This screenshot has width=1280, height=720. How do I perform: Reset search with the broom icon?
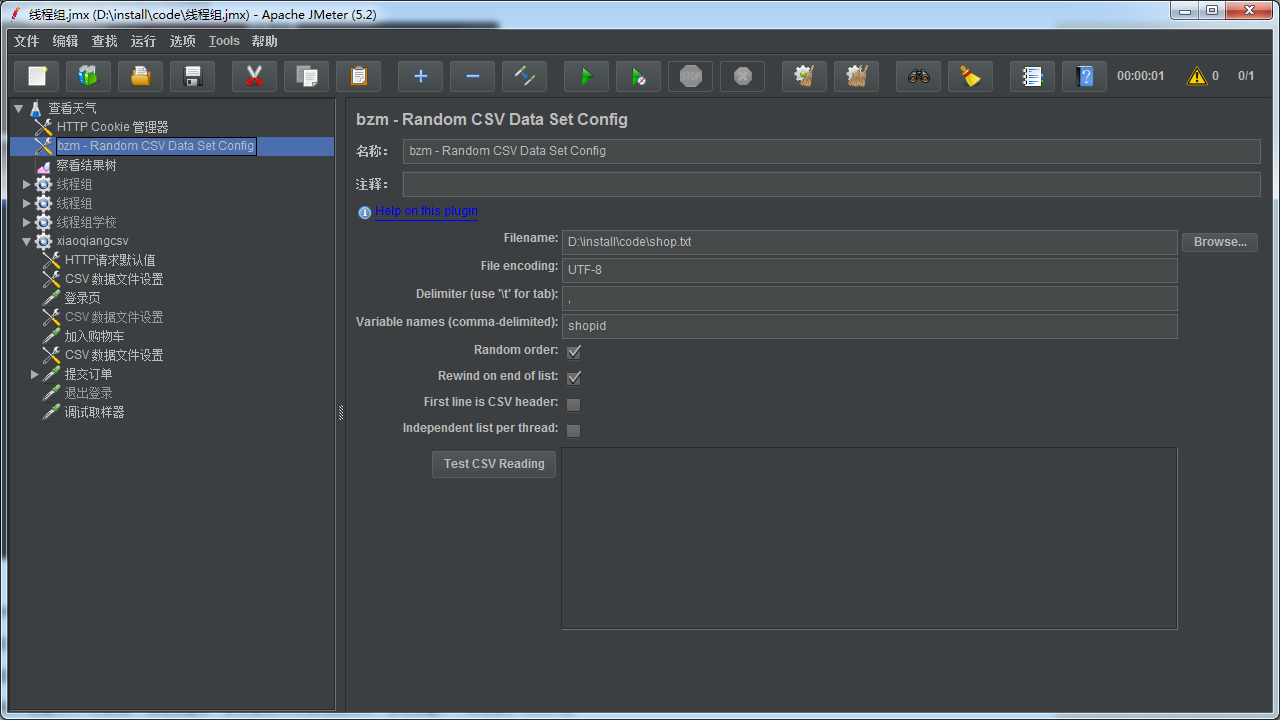[x=971, y=76]
